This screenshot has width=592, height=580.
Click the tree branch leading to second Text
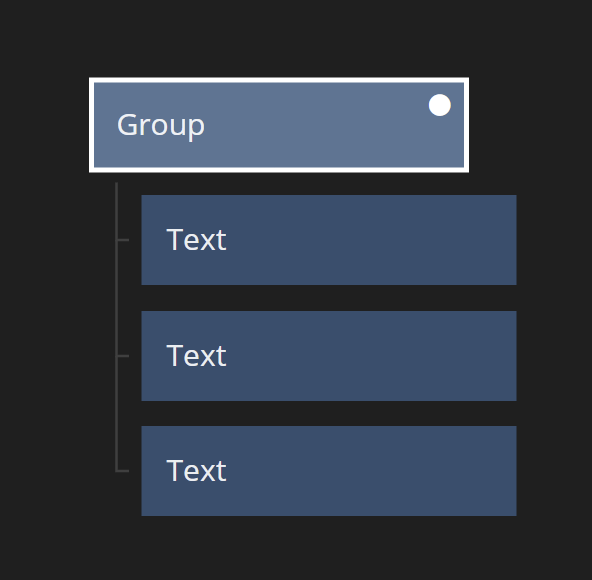coord(123,356)
